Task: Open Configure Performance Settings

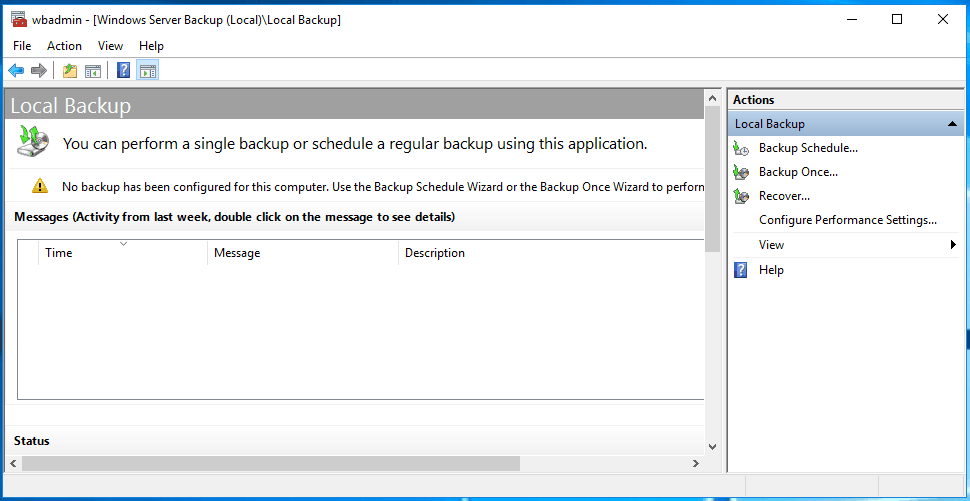Action: pyautogui.click(x=848, y=220)
